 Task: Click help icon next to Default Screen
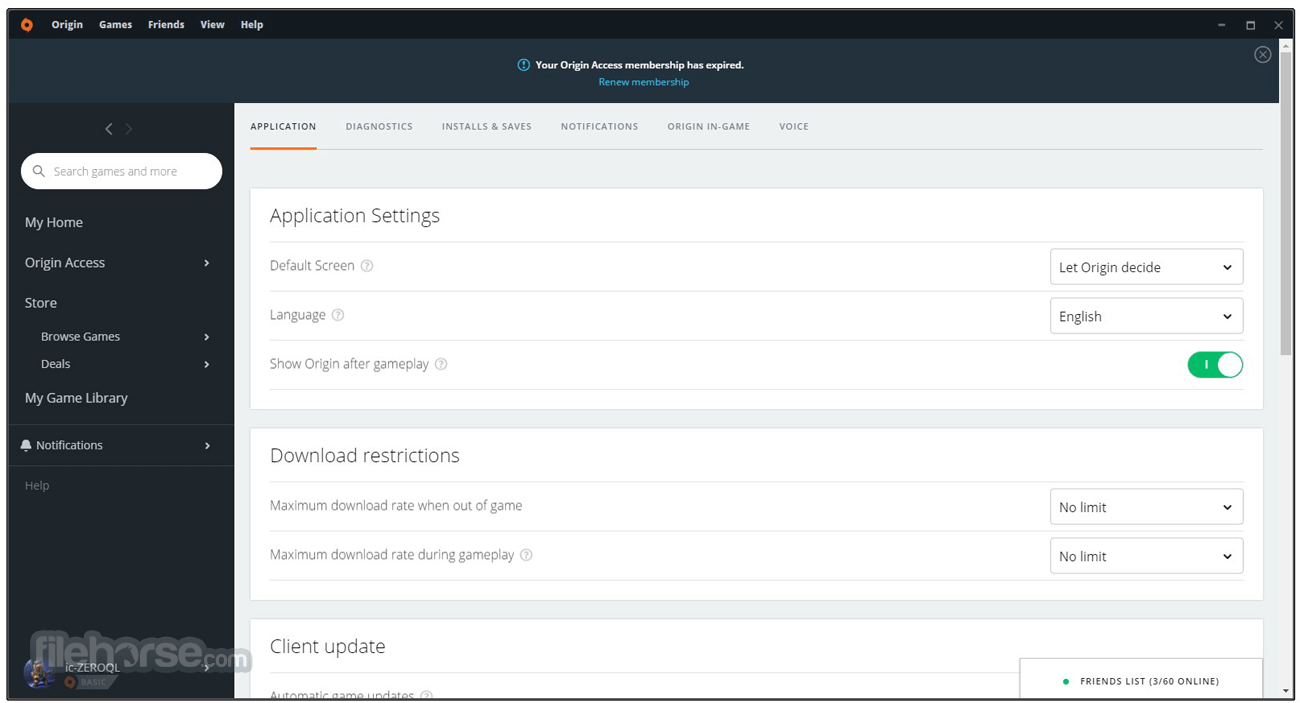pos(367,266)
